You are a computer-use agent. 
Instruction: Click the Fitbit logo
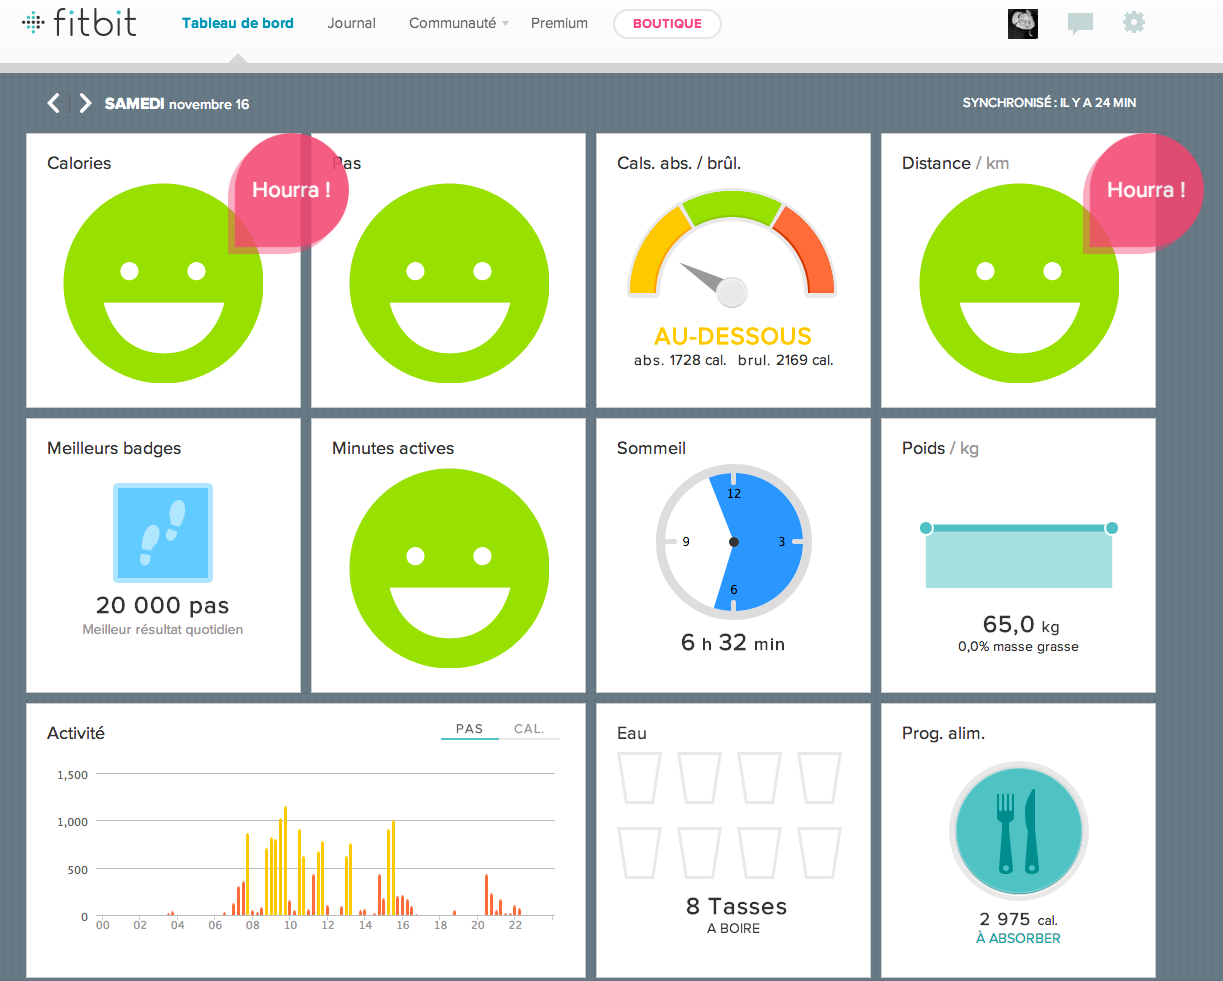[79, 22]
